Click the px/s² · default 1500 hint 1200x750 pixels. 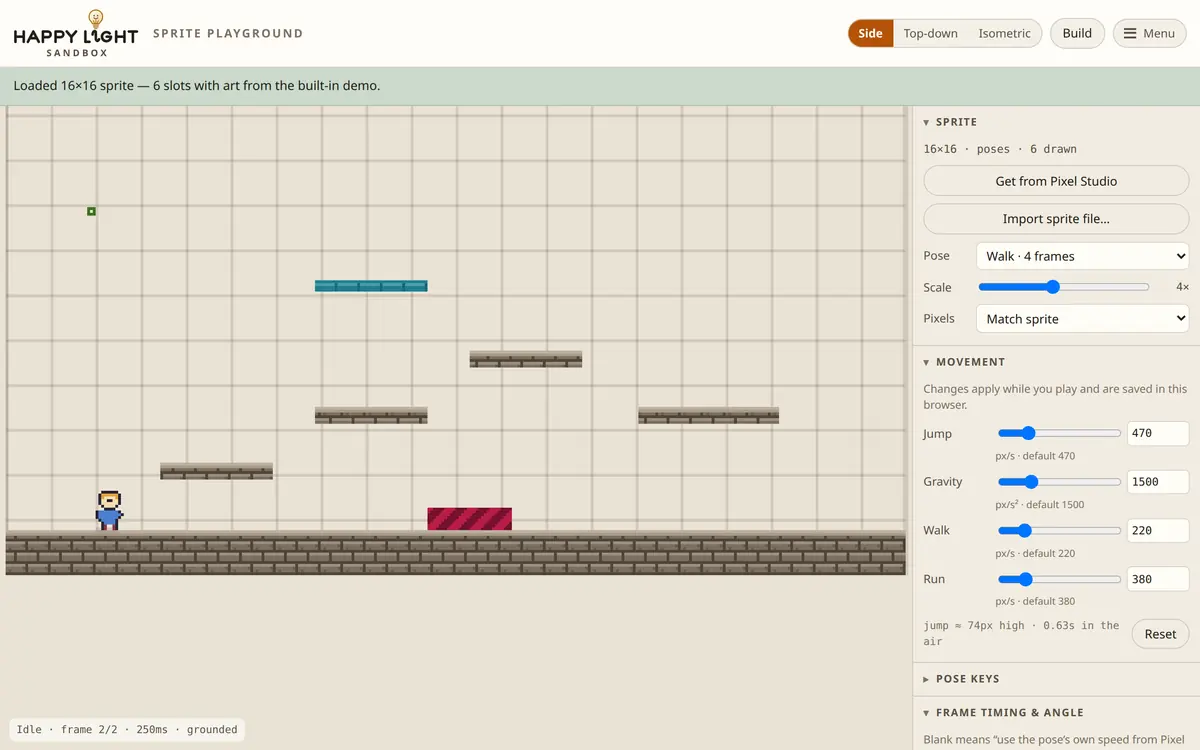click(x=1040, y=505)
